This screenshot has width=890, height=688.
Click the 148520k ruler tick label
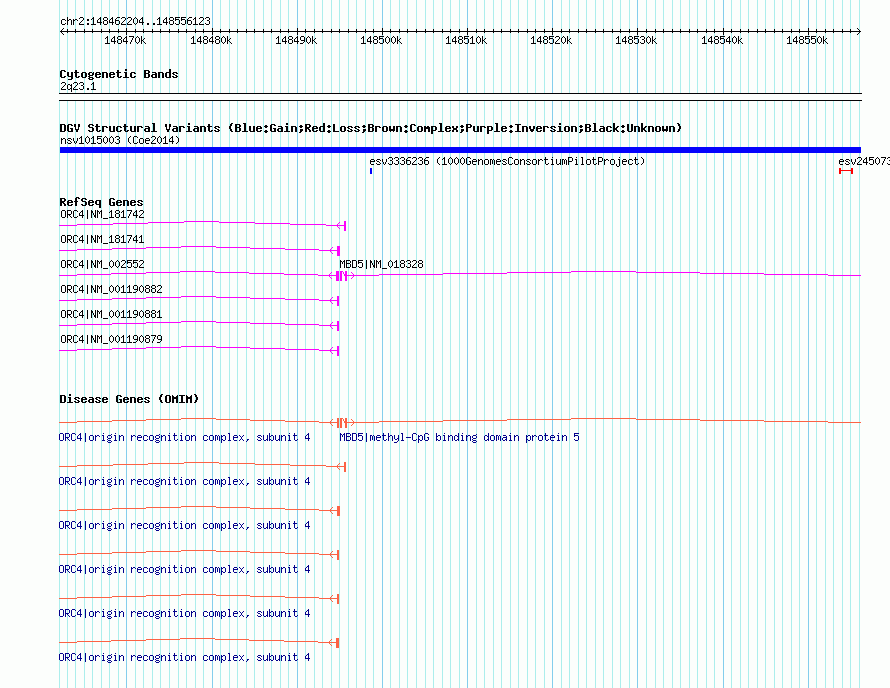(551, 40)
